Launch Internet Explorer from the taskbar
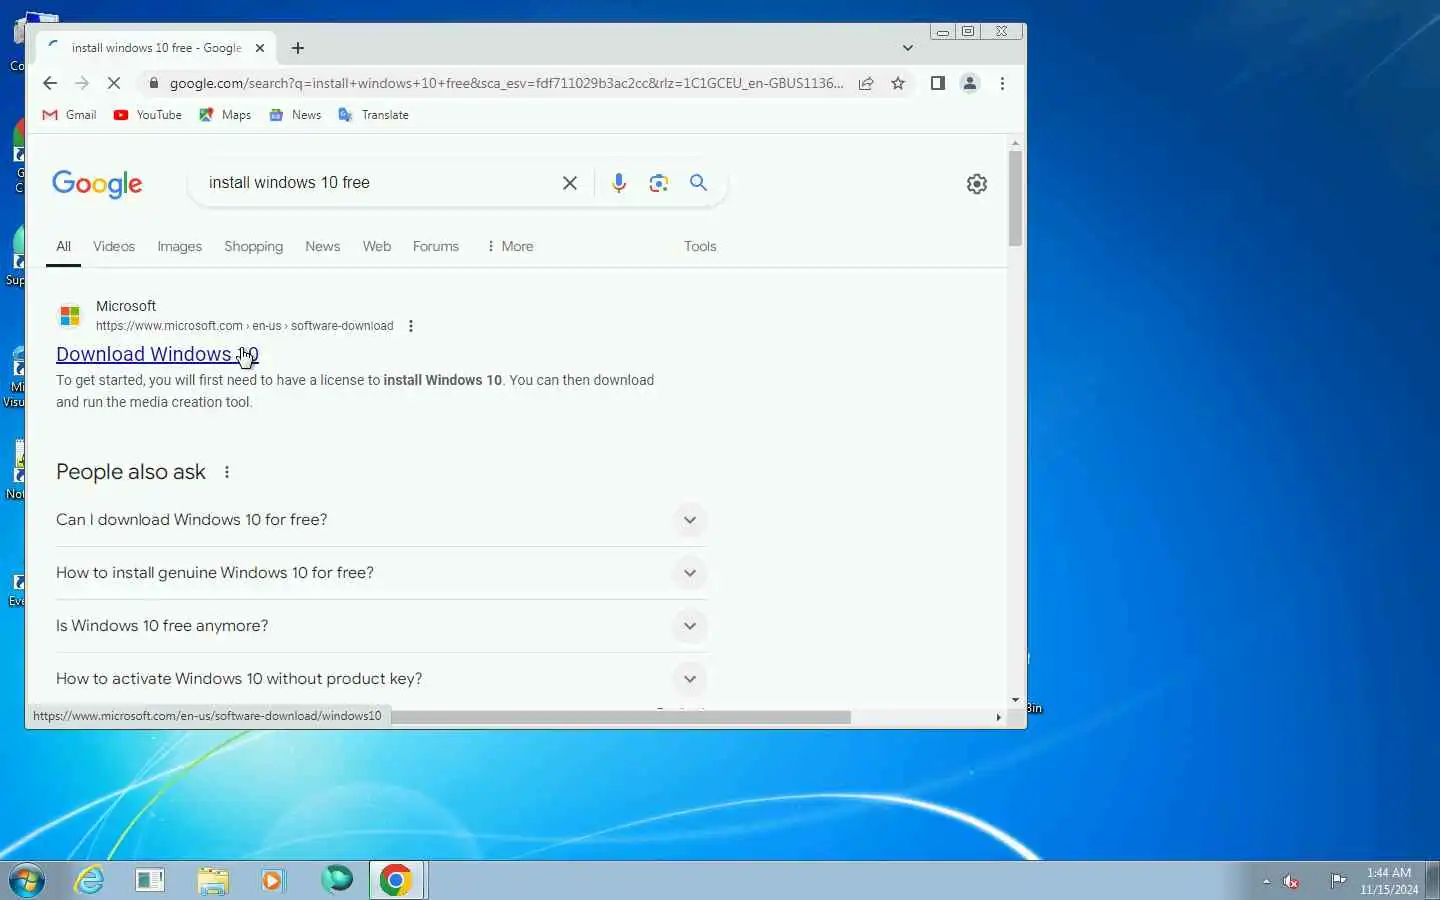Viewport: 1440px width, 900px height. click(90, 881)
